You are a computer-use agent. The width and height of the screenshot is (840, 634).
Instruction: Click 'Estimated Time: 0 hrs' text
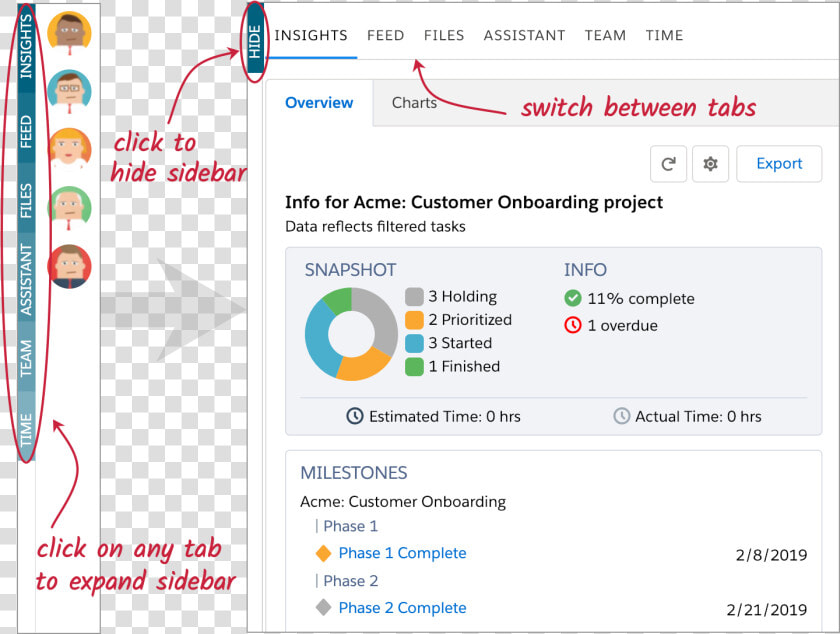pyautogui.click(x=445, y=416)
